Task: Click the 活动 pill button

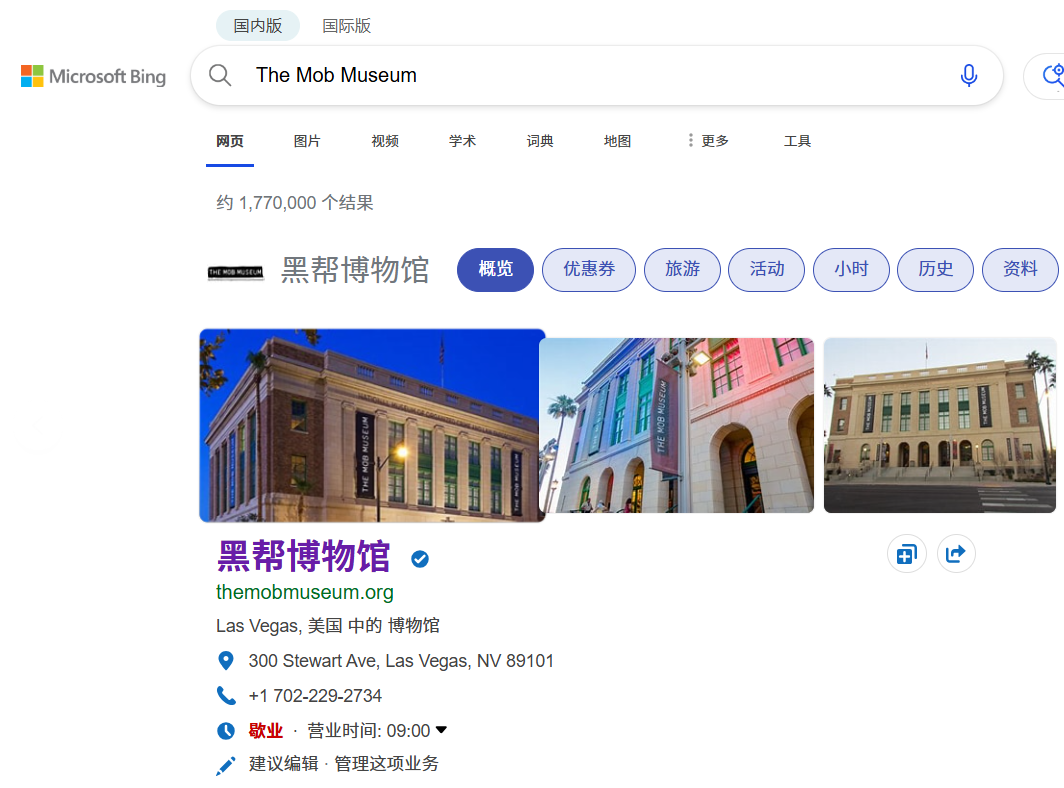Action: click(x=767, y=269)
